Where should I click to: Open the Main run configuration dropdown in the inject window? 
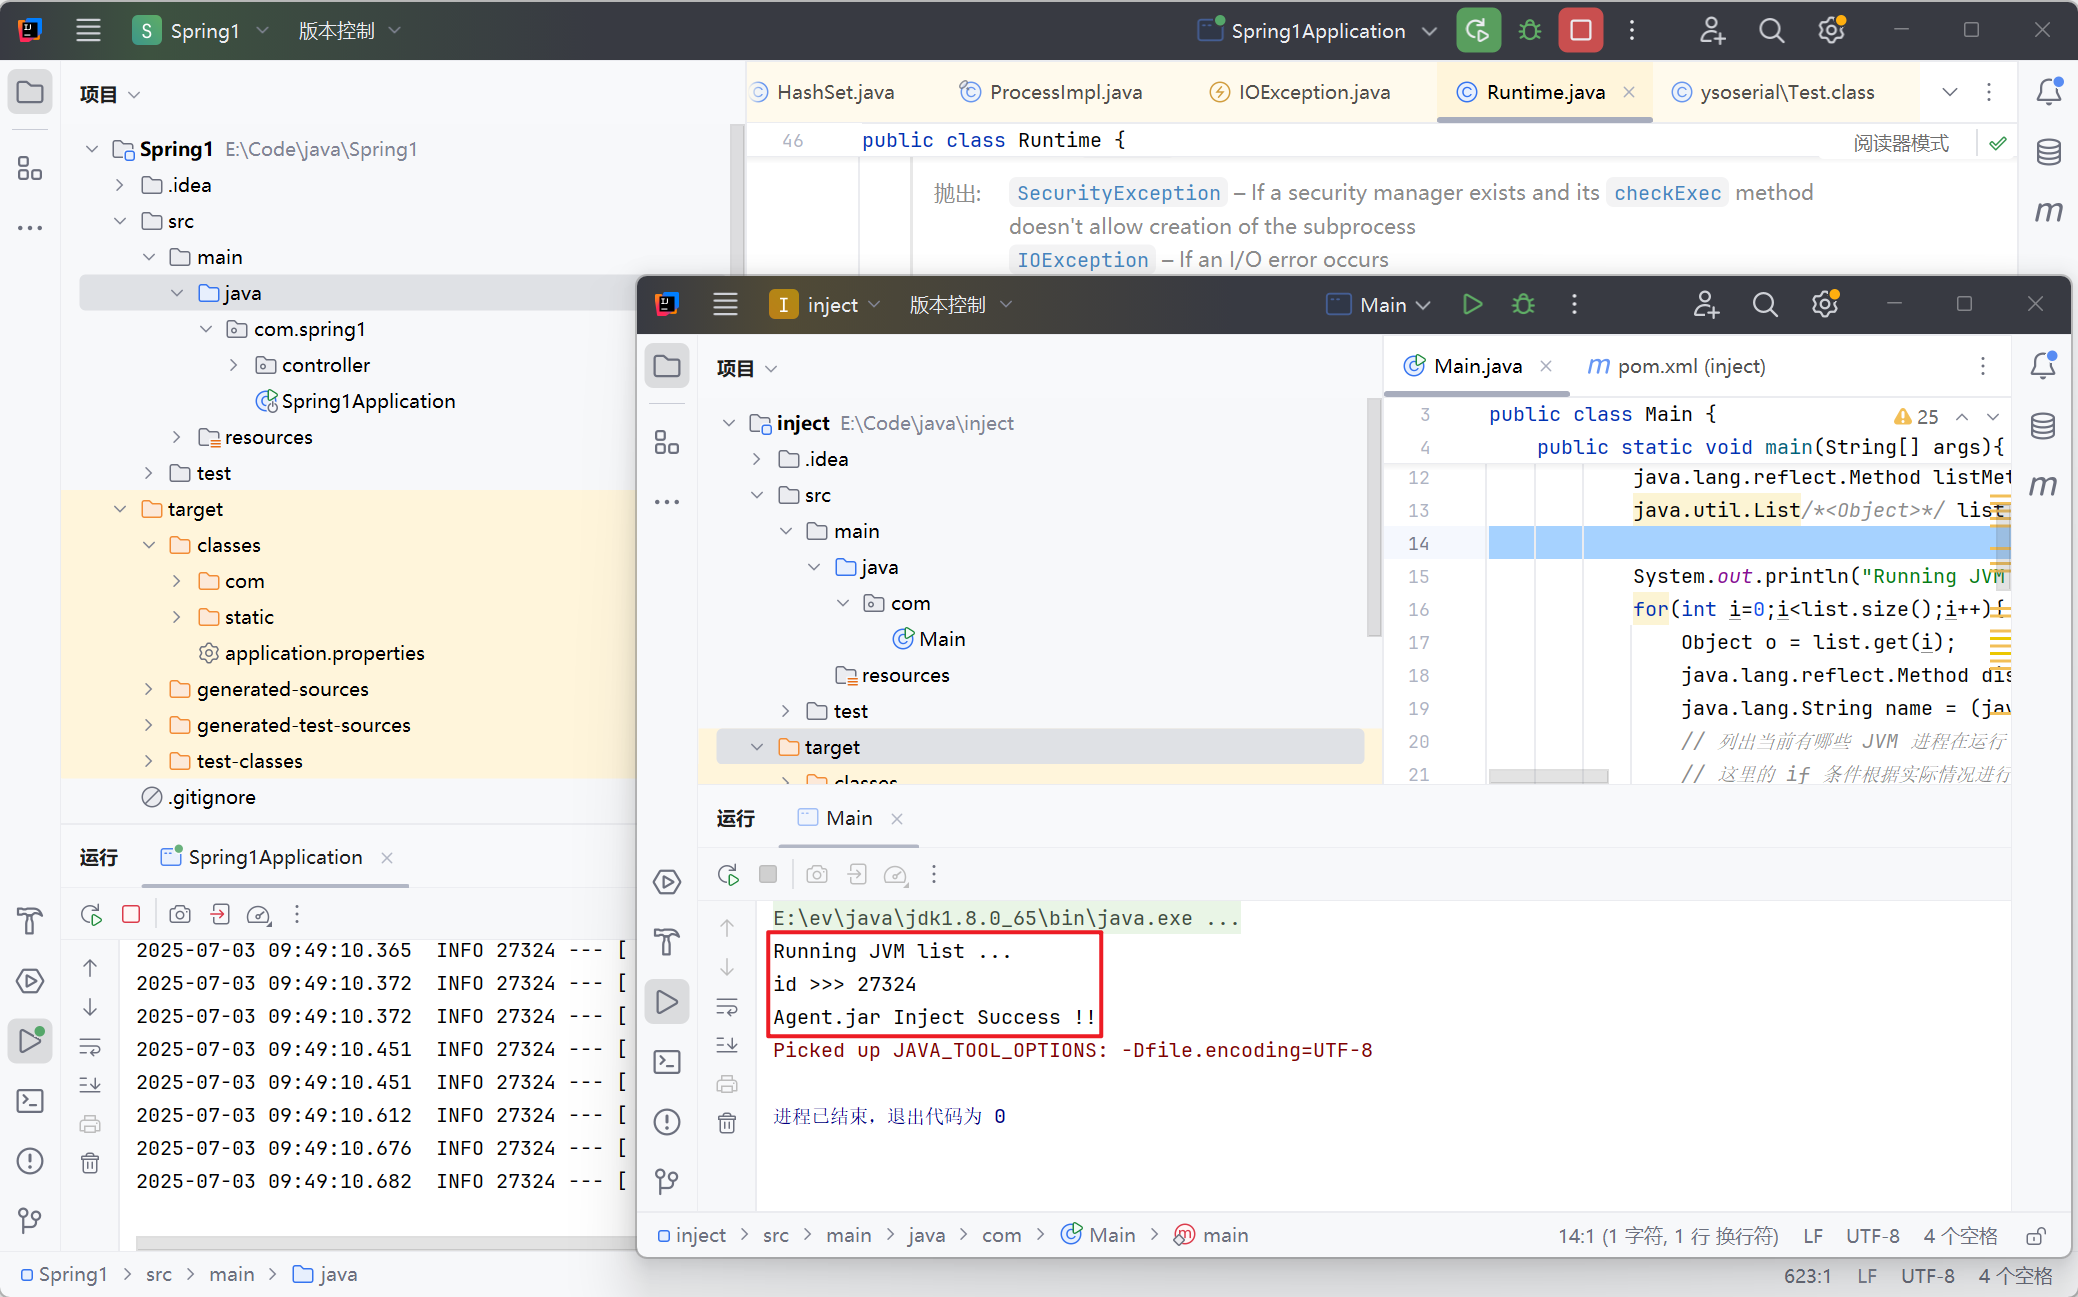[1378, 304]
